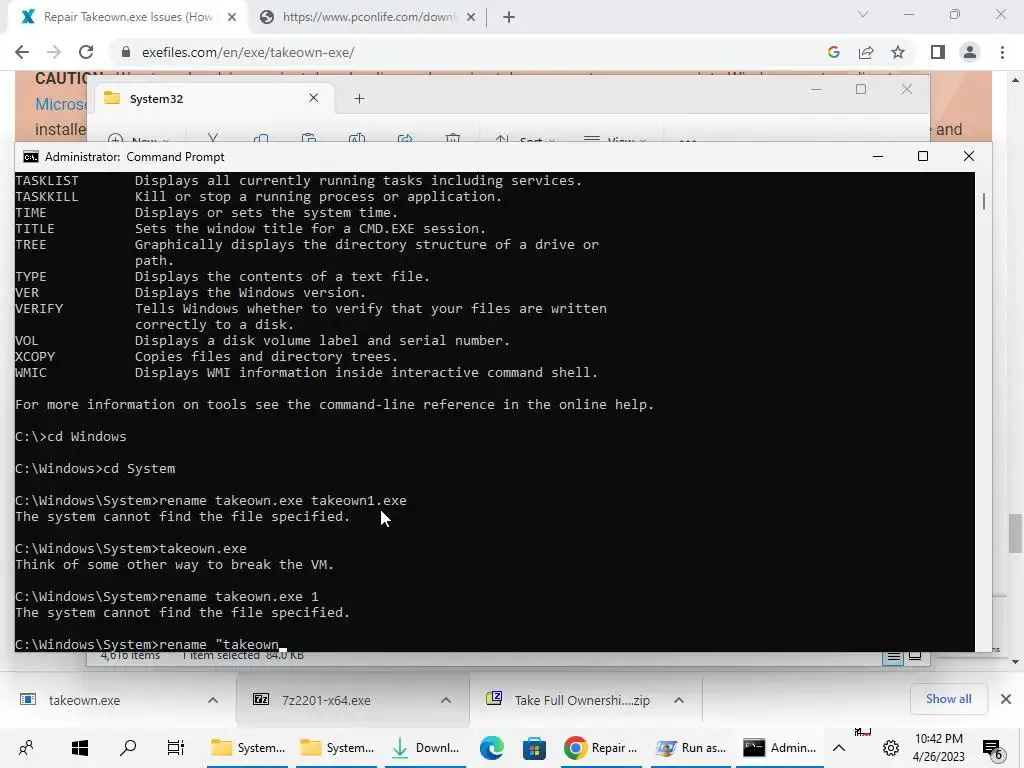Open Microsoft Store from taskbar
1024x768 pixels.
click(x=534, y=748)
